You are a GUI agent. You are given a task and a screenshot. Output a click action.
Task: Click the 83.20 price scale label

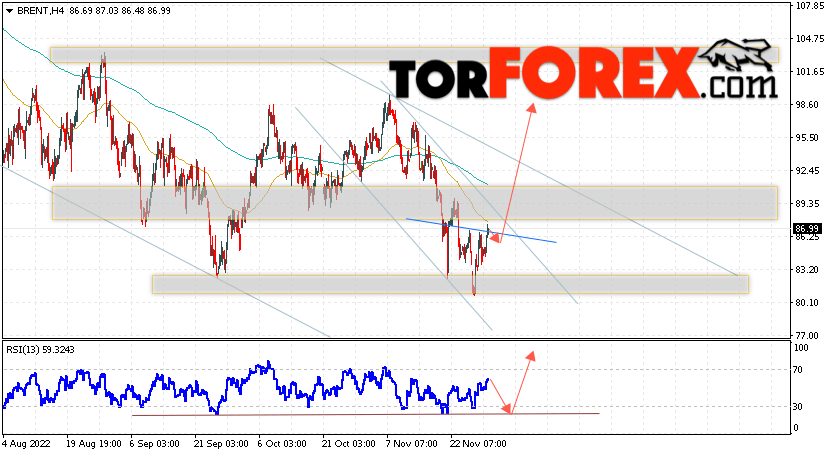pyautogui.click(x=808, y=269)
